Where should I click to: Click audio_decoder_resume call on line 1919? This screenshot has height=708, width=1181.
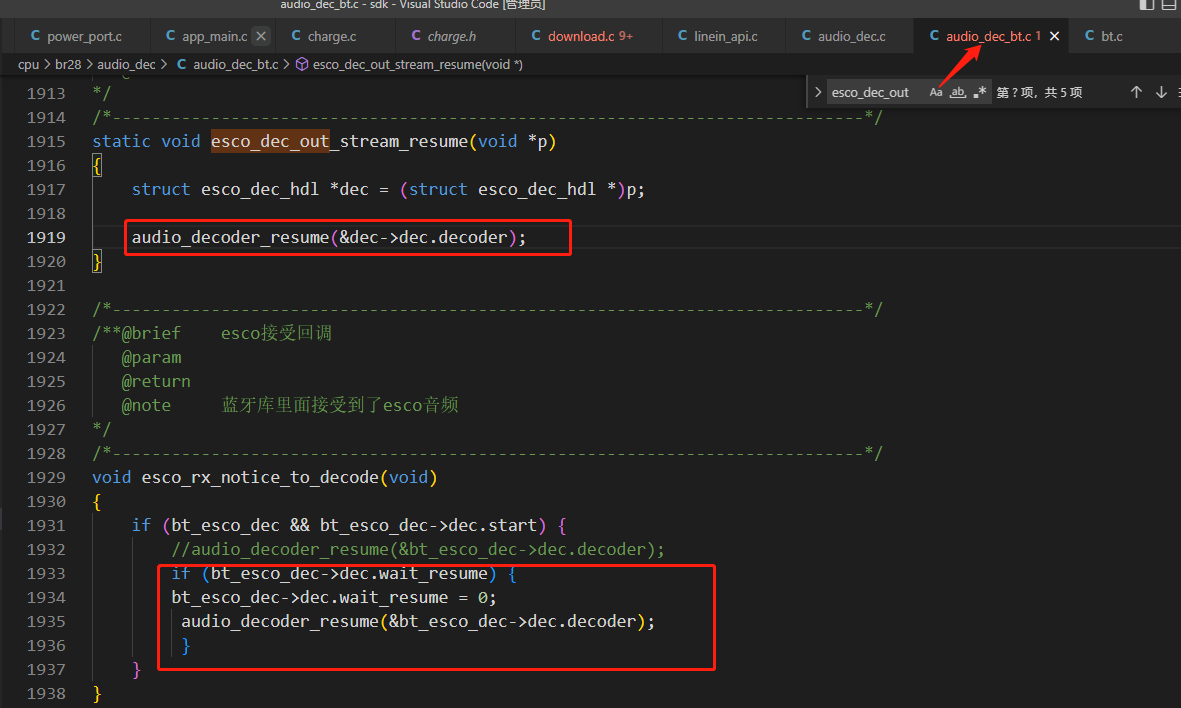[329, 237]
